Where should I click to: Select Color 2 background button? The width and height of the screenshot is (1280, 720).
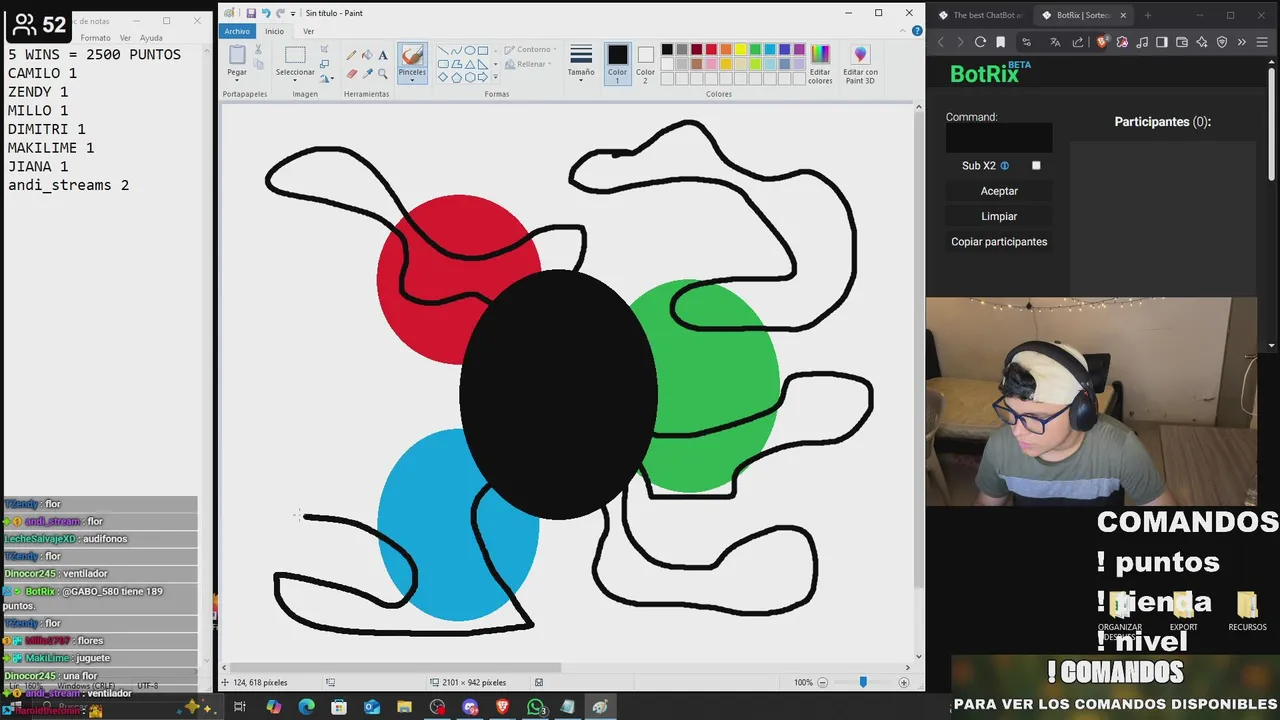(645, 62)
